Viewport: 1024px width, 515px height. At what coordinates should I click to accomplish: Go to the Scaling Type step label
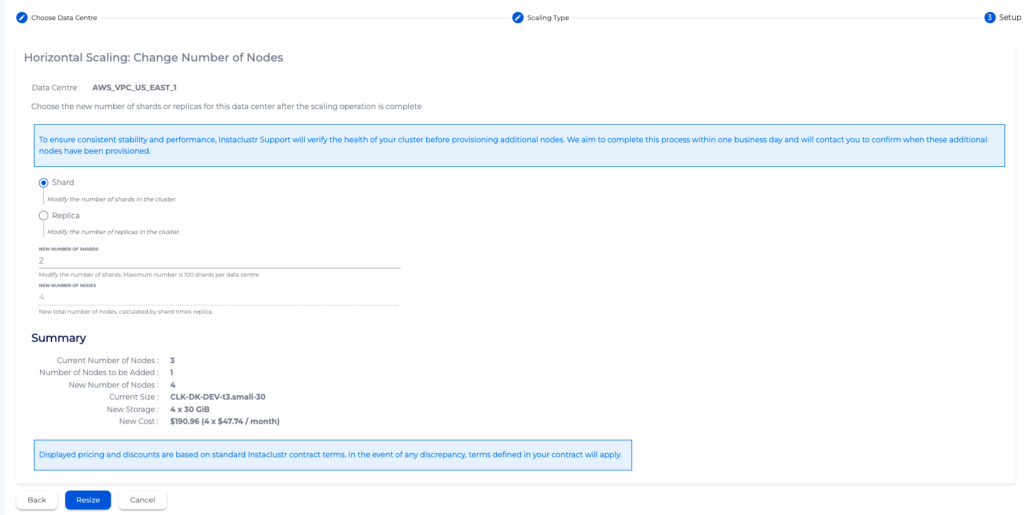tap(548, 18)
